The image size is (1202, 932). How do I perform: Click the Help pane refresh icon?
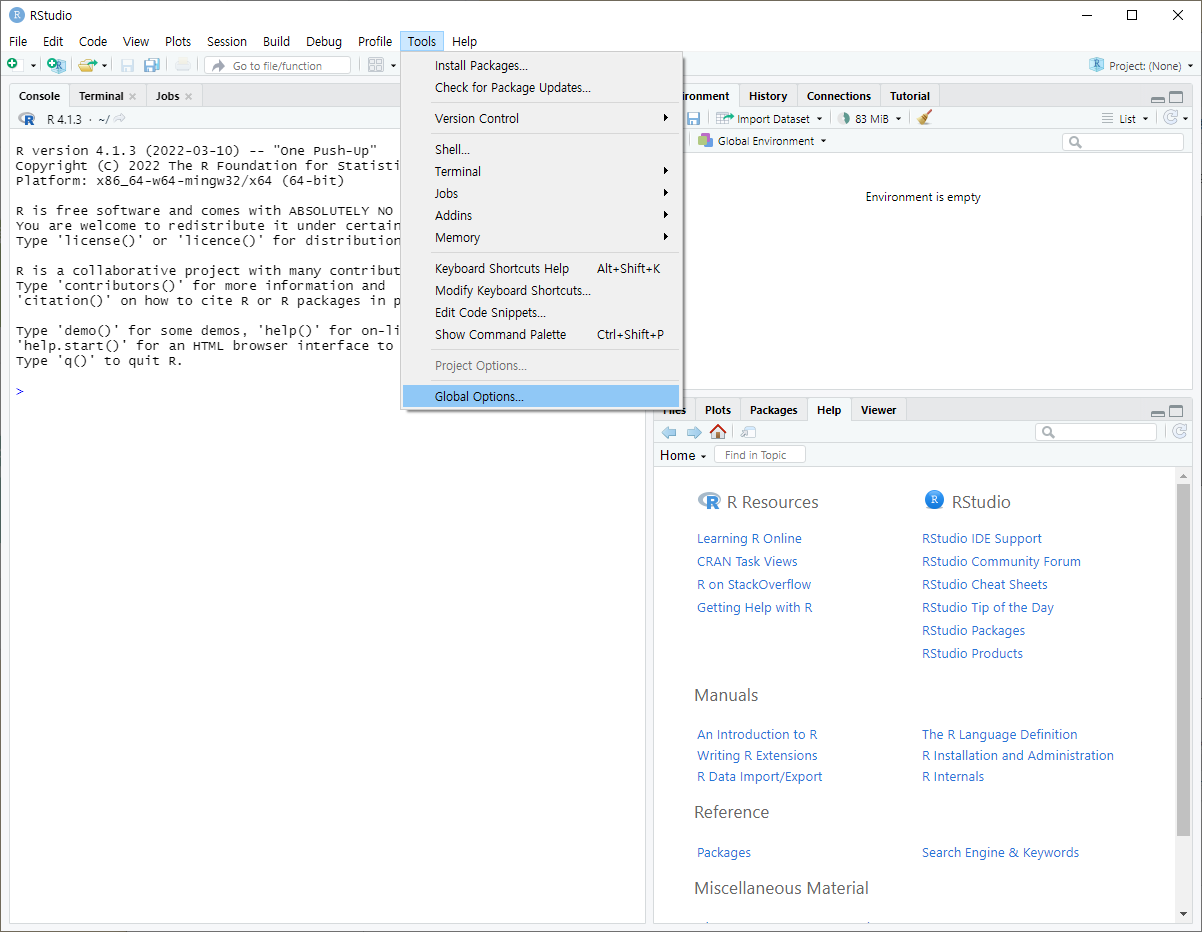(1180, 432)
